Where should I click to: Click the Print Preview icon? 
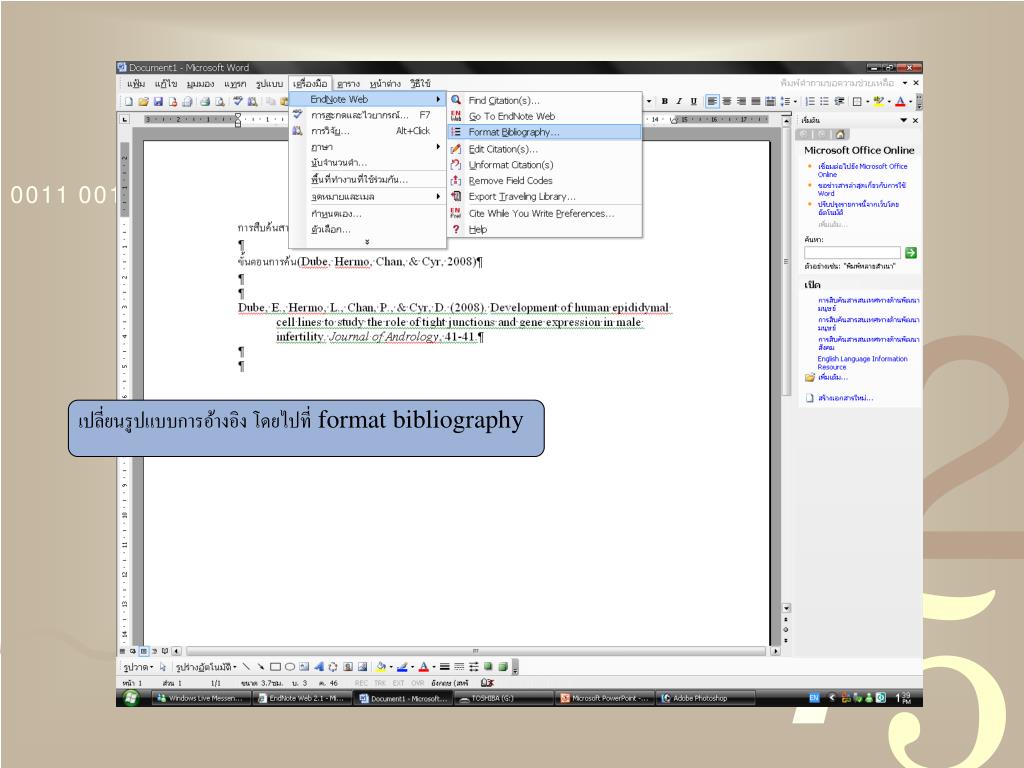tap(219, 101)
